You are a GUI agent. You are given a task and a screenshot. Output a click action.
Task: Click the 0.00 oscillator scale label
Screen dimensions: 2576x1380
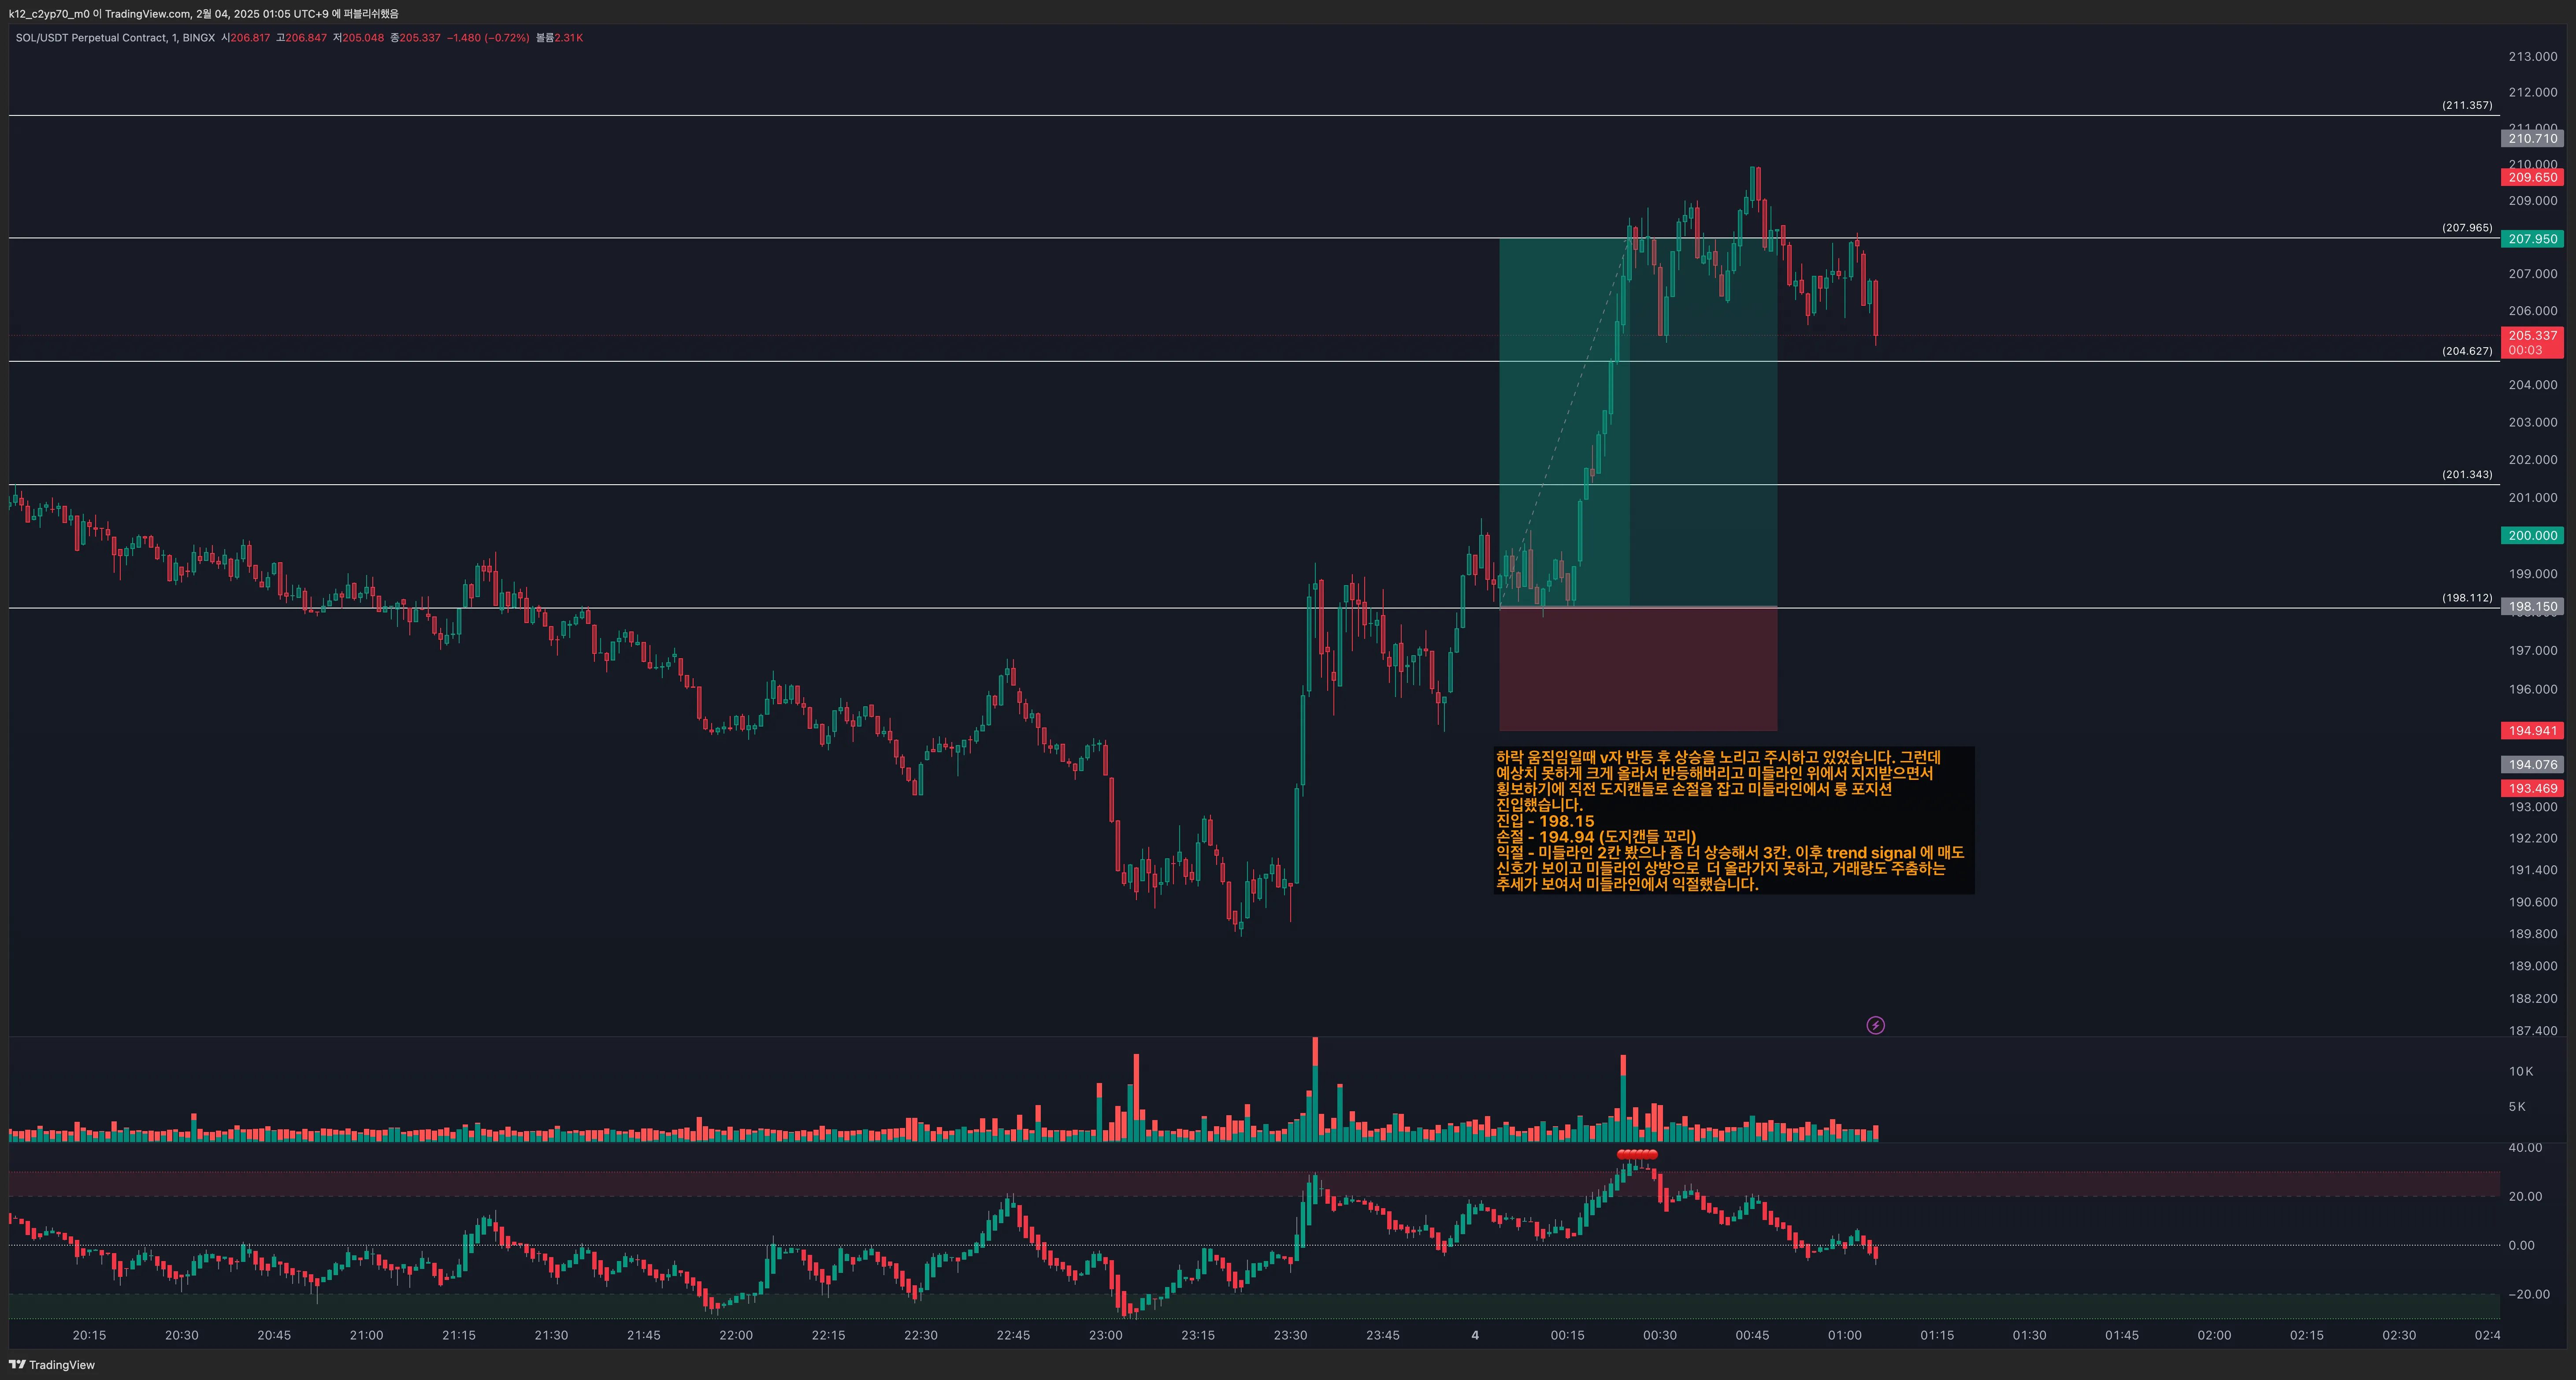(x=2522, y=1245)
